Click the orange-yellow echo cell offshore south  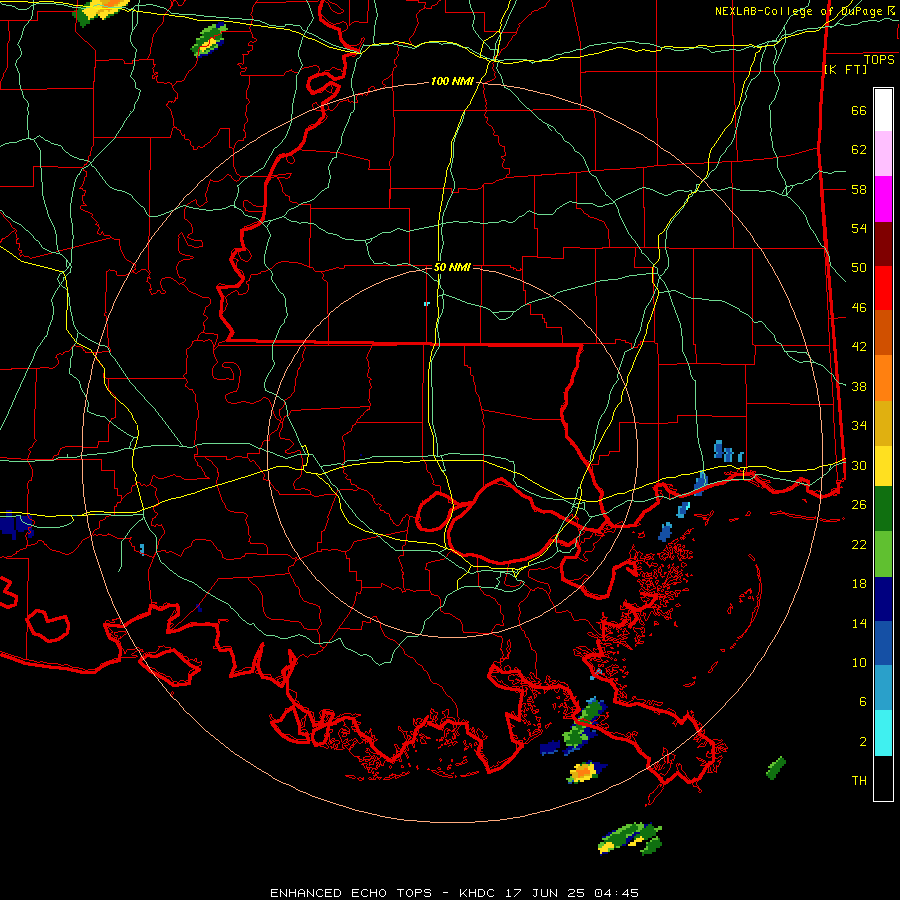pos(584,772)
